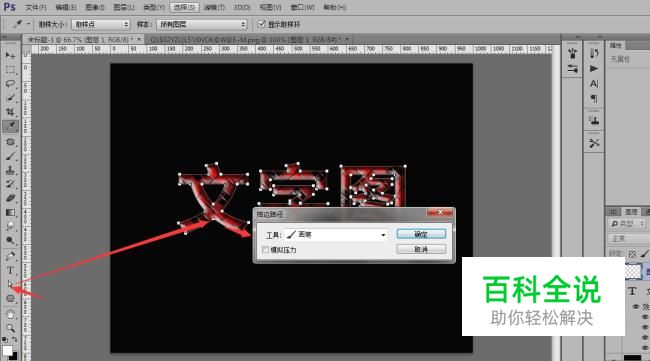This screenshot has width=650, height=361.
Task: Open the 编辑(E) menu
Action: point(65,7)
